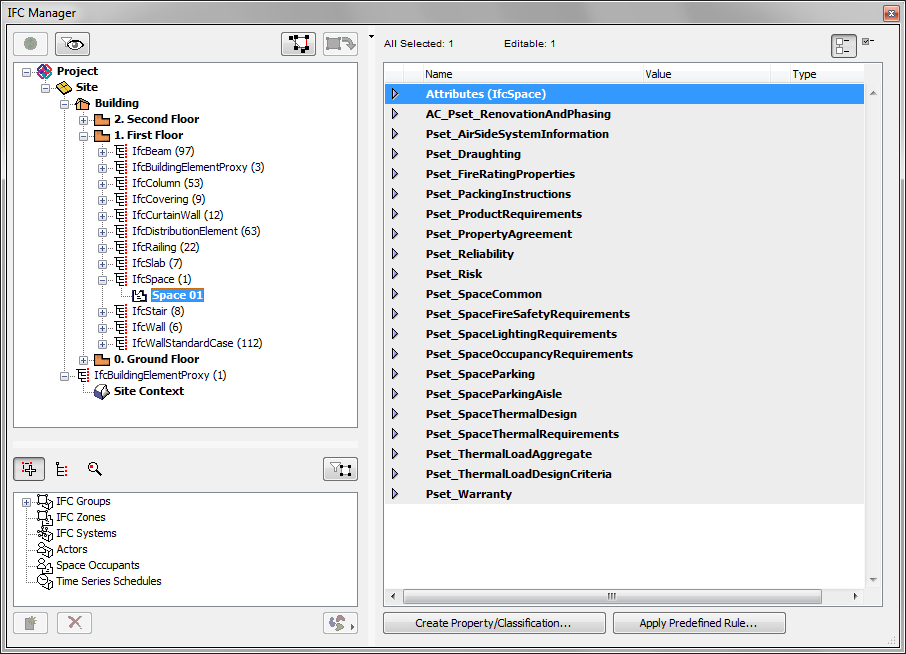
Task: Click the red selection marquee icon button
Action: (x=299, y=44)
